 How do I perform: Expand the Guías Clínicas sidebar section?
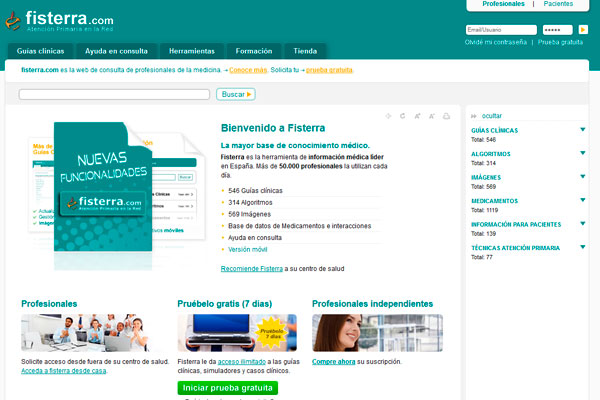coord(582,129)
